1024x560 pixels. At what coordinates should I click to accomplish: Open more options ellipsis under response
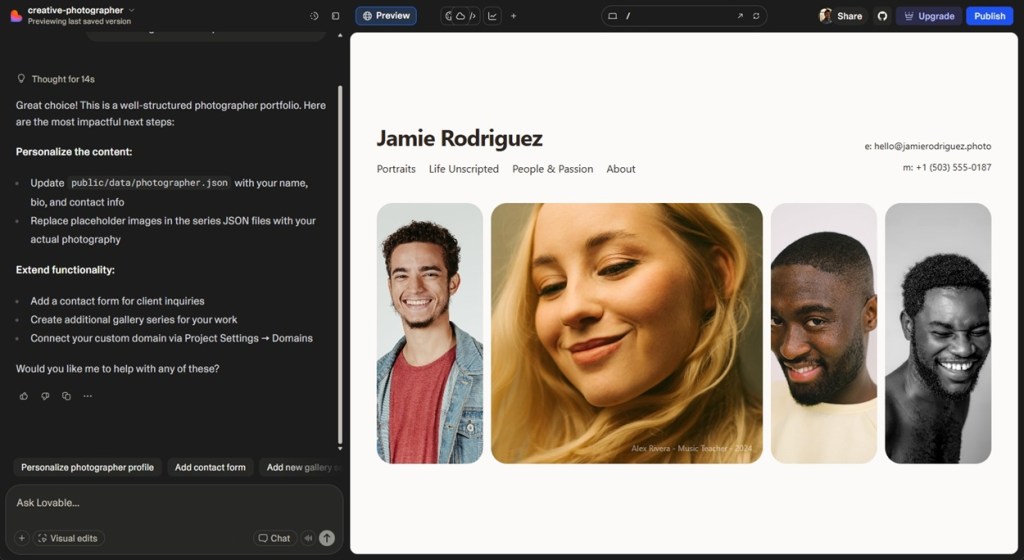click(x=88, y=396)
